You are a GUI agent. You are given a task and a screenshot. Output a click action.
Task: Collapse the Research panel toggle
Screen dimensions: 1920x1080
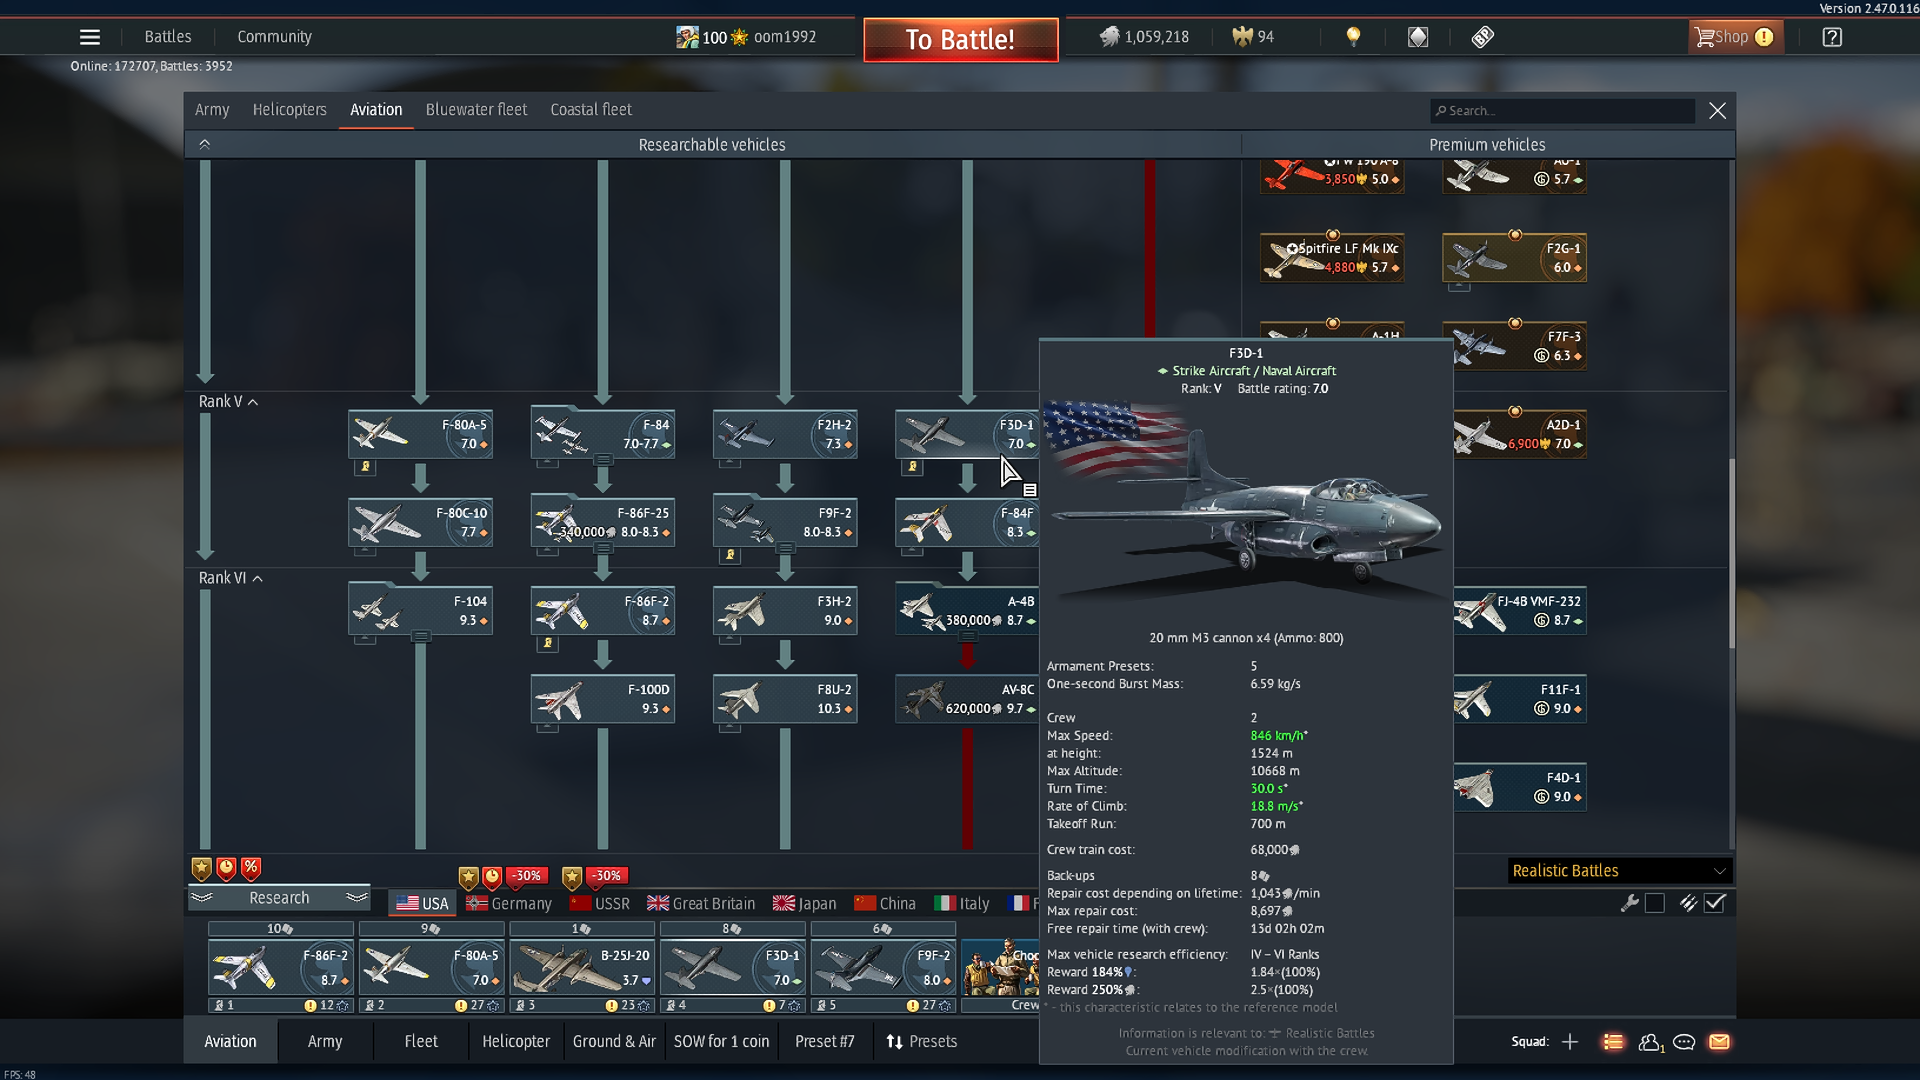[x=279, y=898]
